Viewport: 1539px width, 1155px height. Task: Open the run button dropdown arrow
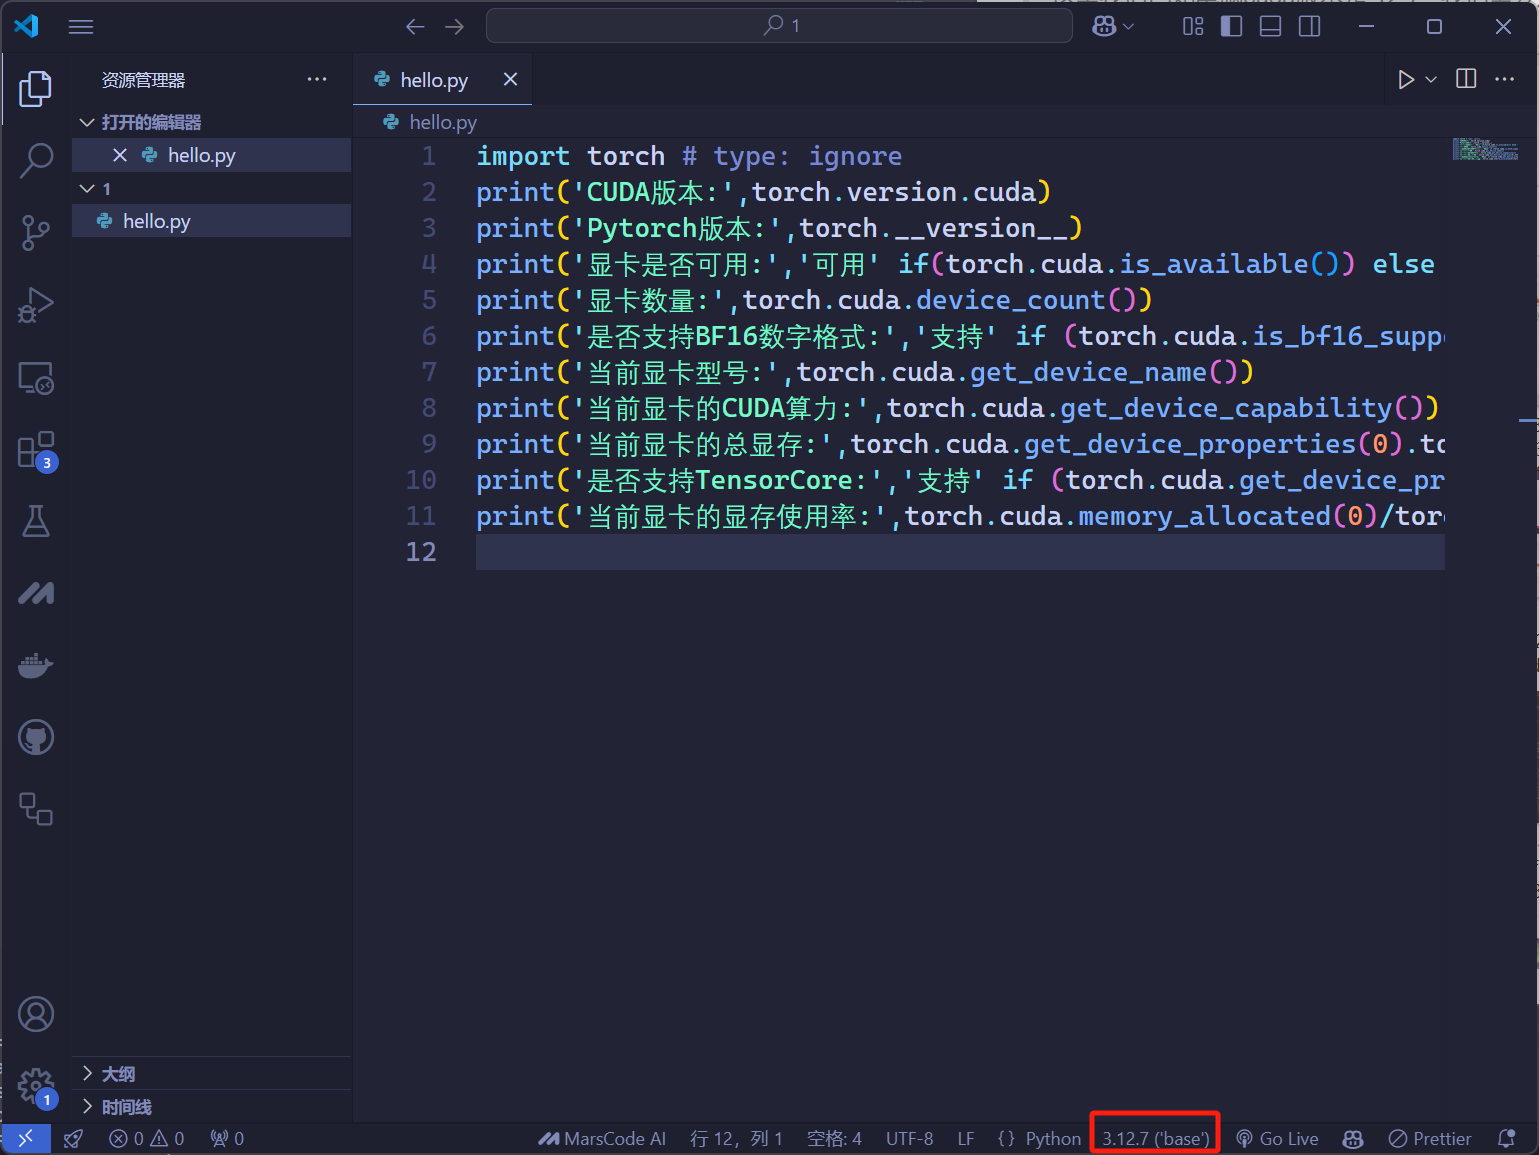(x=1431, y=80)
